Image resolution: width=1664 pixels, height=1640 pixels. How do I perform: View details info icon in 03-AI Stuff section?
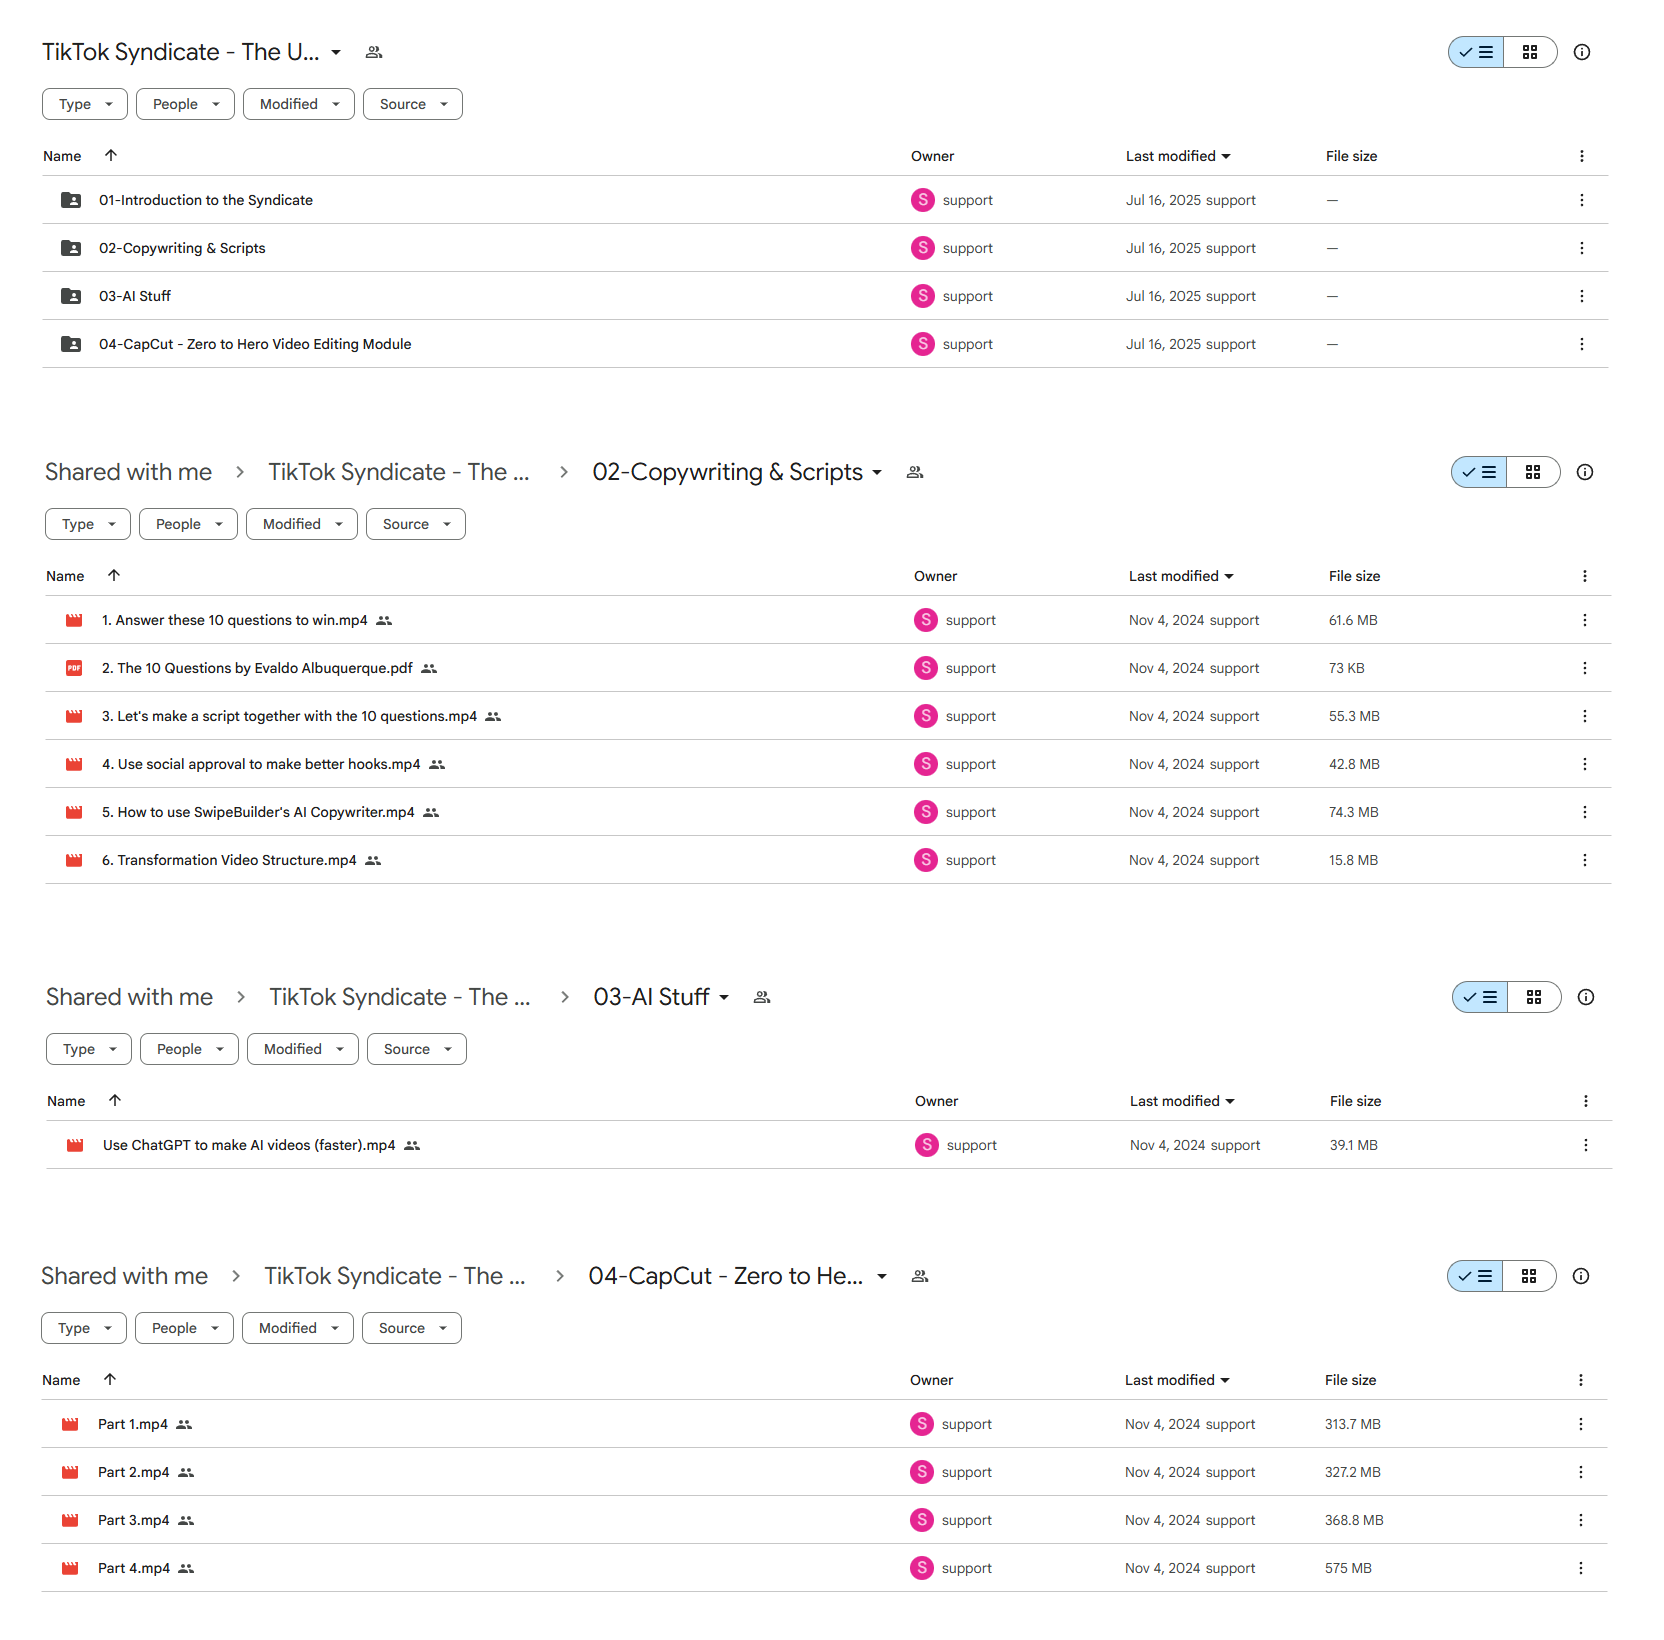tap(1586, 997)
